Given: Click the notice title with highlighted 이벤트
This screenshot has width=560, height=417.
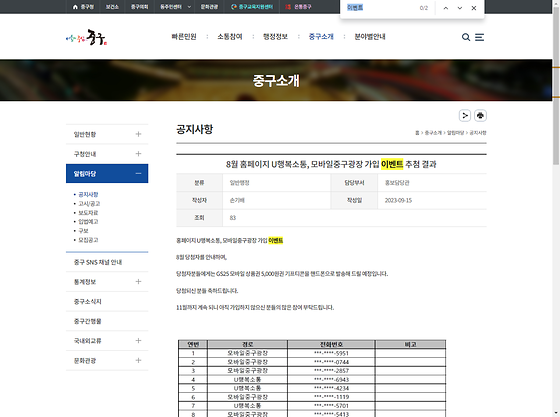Looking at the screenshot, I should (x=331, y=164).
